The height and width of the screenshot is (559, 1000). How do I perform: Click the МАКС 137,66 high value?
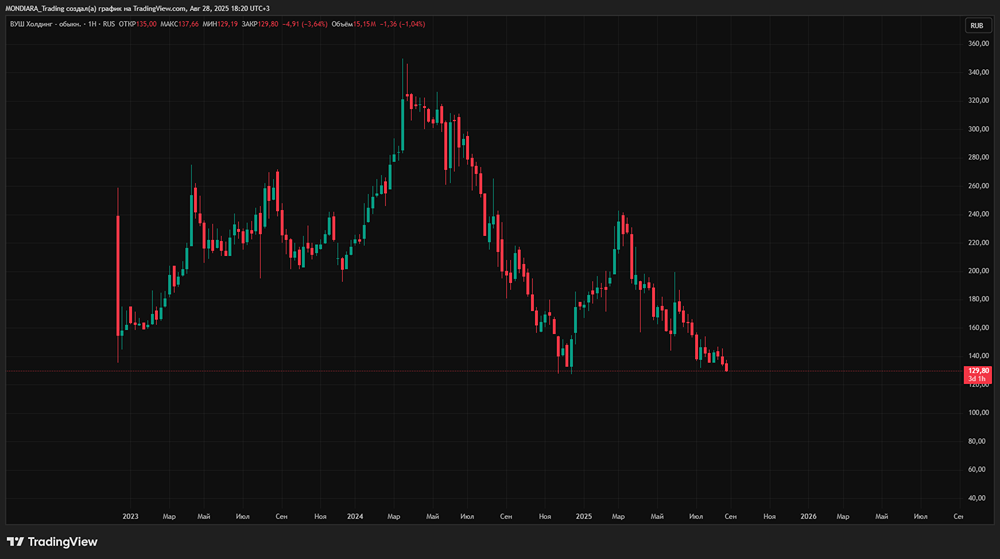[179, 24]
